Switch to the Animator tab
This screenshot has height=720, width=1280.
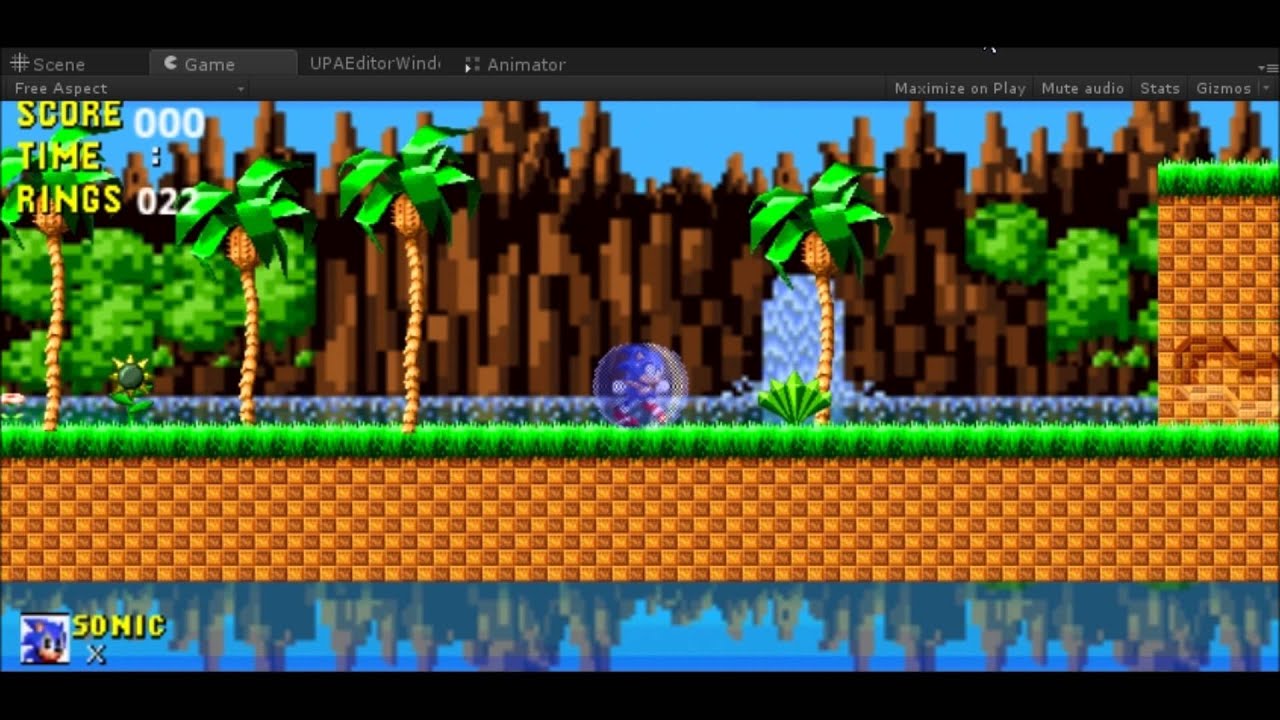tap(514, 64)
